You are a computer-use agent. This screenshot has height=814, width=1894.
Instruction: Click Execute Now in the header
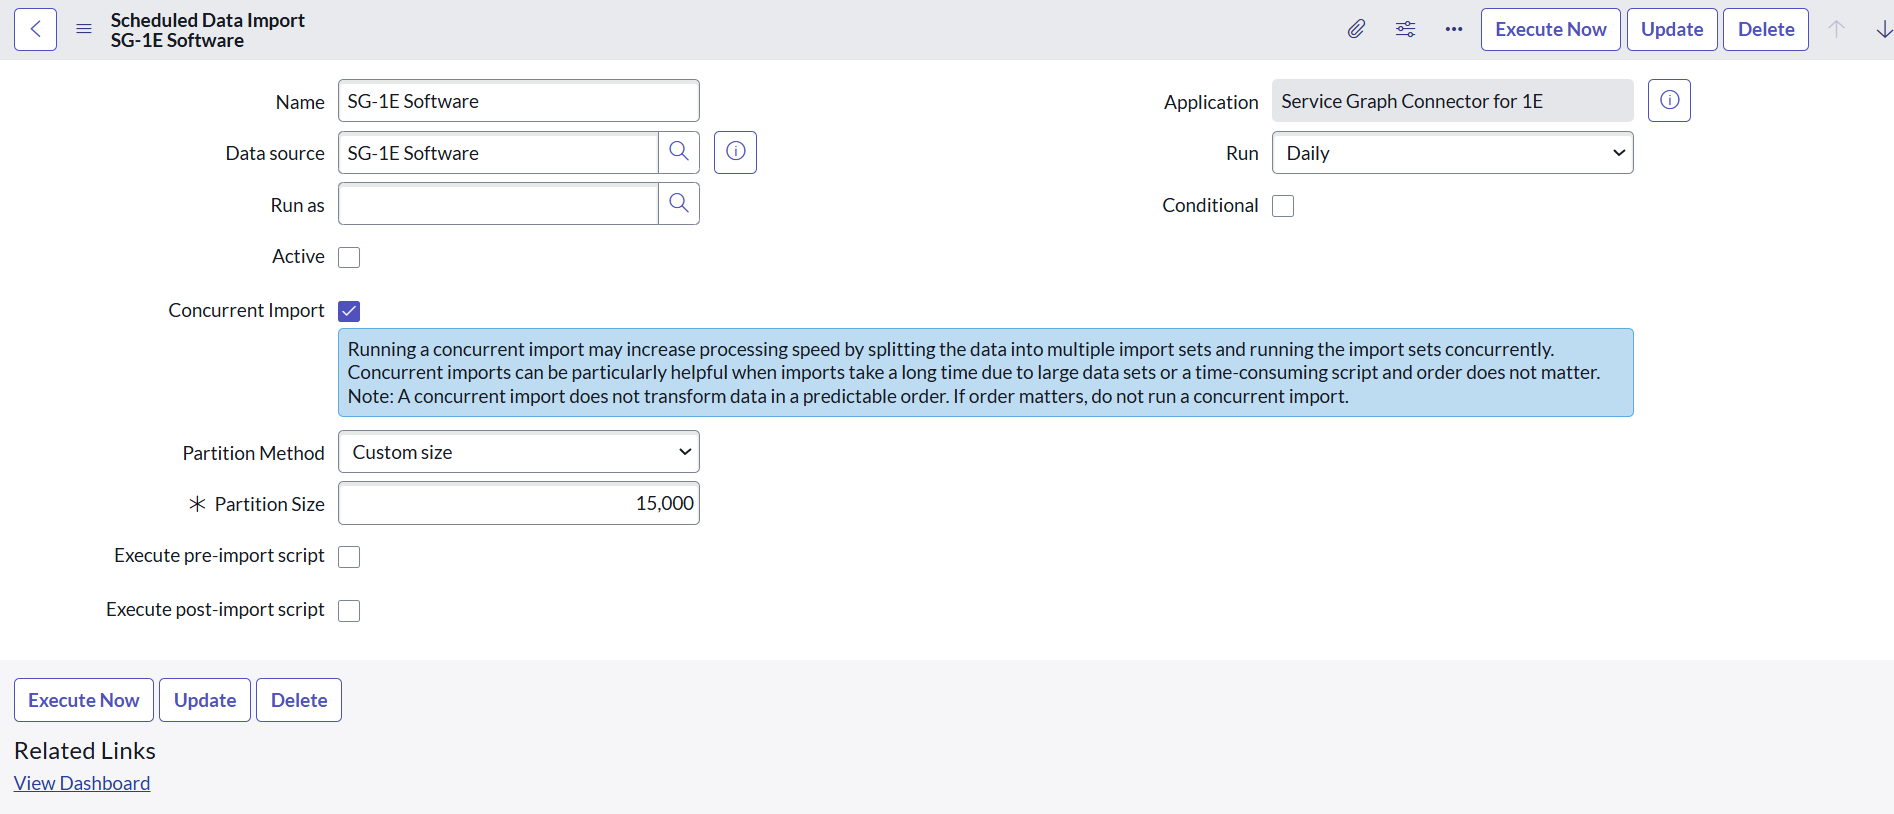pos(1550,30)
